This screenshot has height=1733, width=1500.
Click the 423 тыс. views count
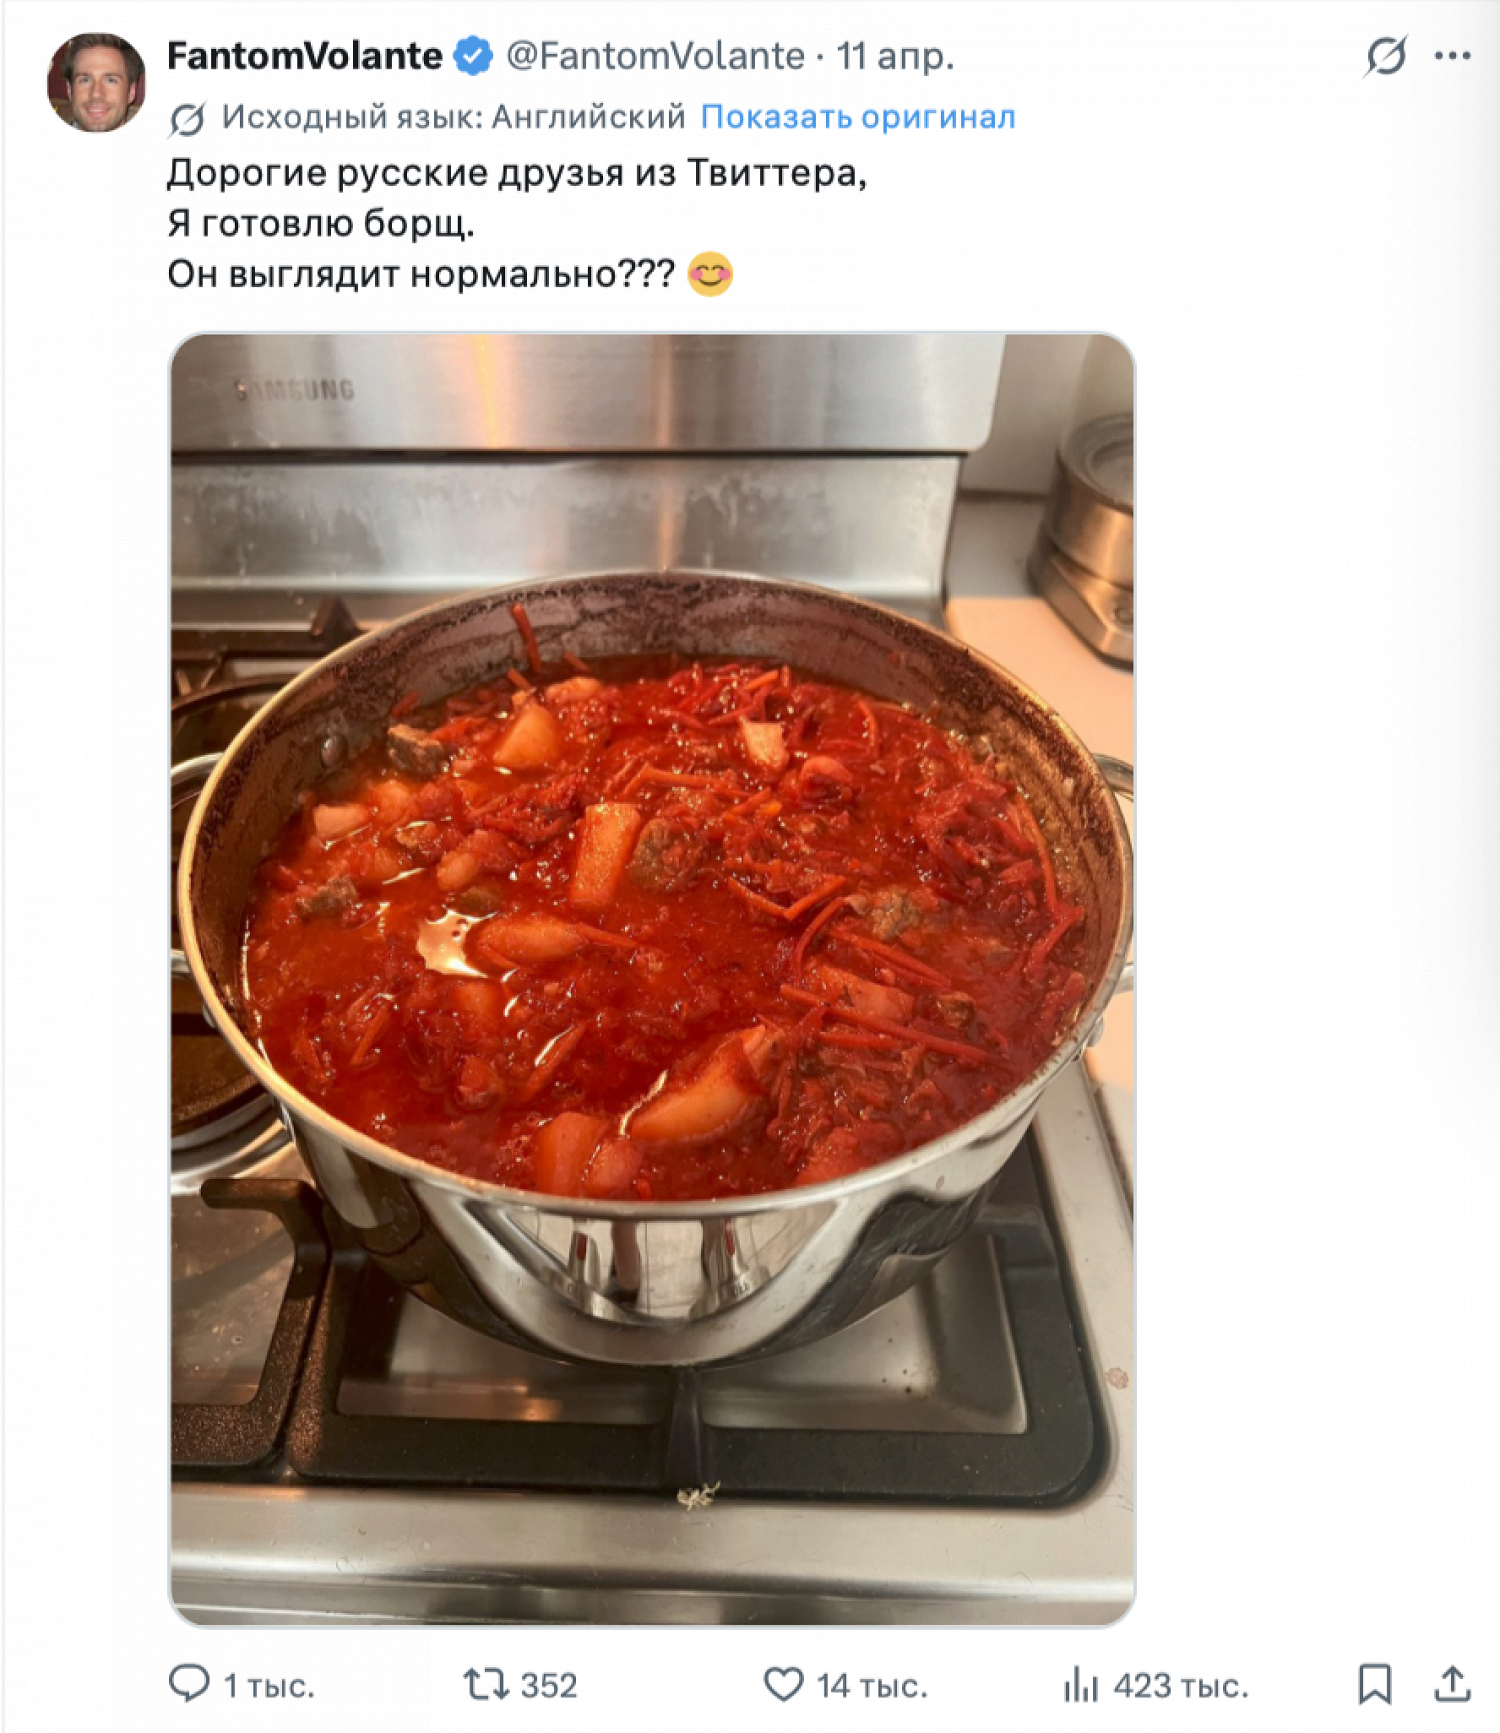[x=1181, y=1685]
